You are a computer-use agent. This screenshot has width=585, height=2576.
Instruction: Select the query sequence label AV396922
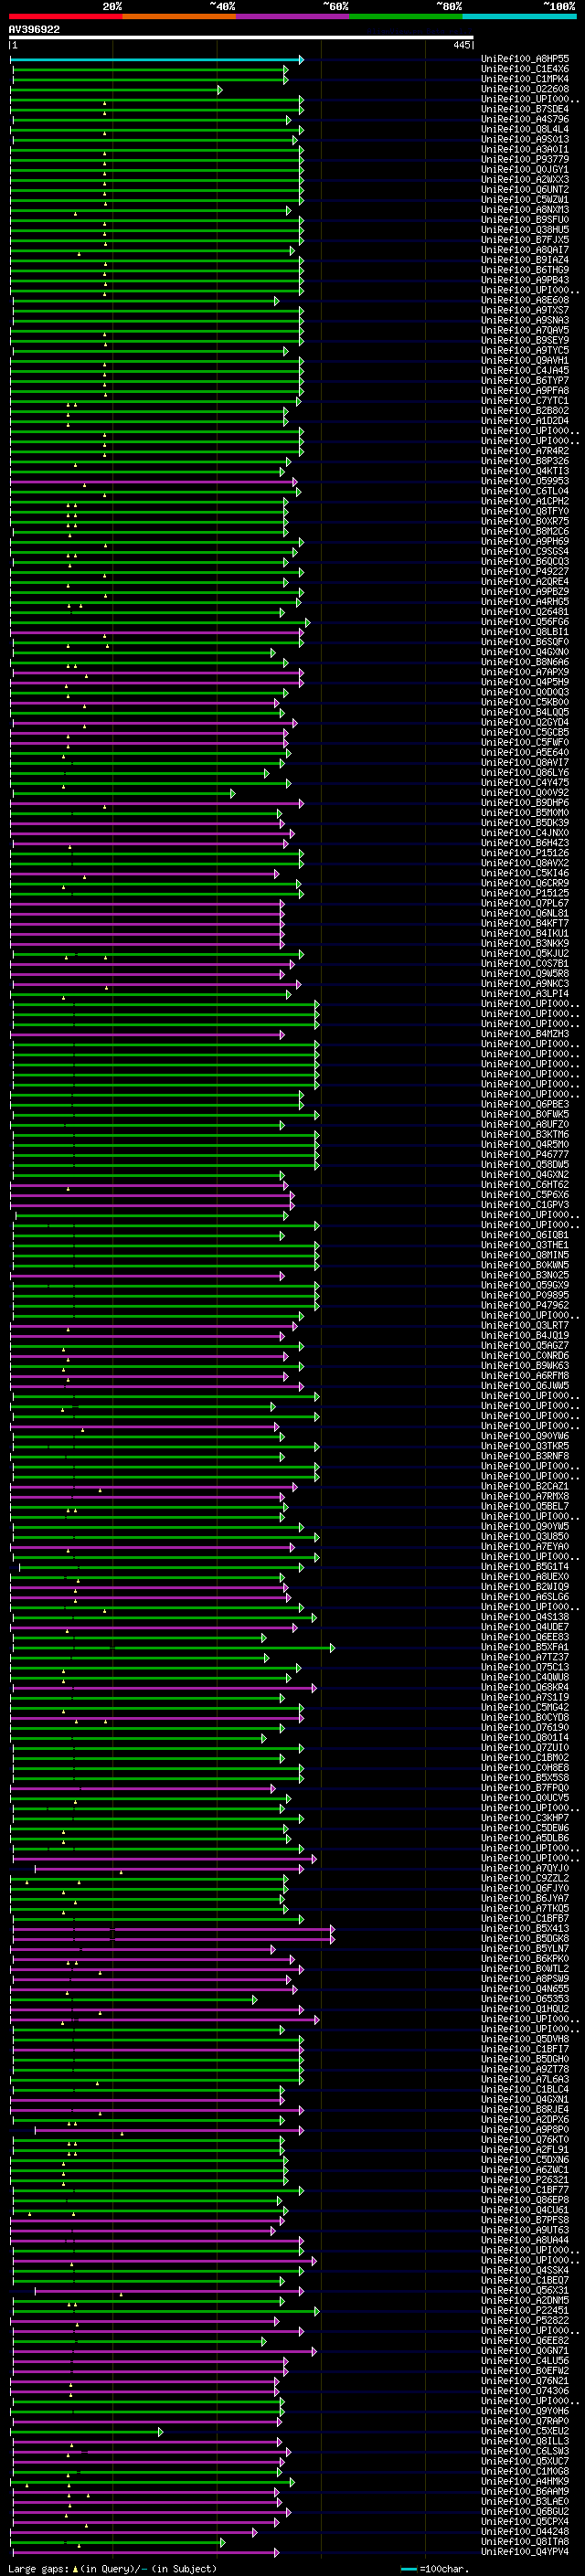pos(34,30)
